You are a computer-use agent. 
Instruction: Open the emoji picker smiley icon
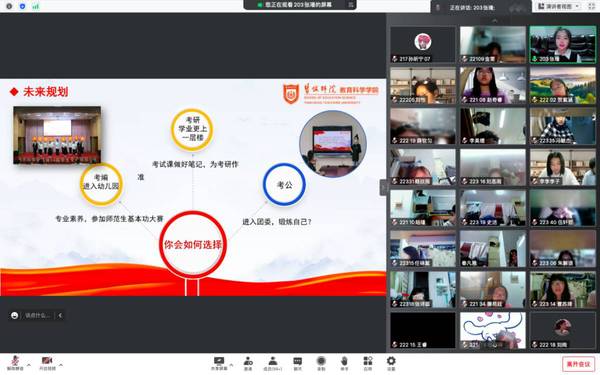pyautogui.click(x=15, y=316)
